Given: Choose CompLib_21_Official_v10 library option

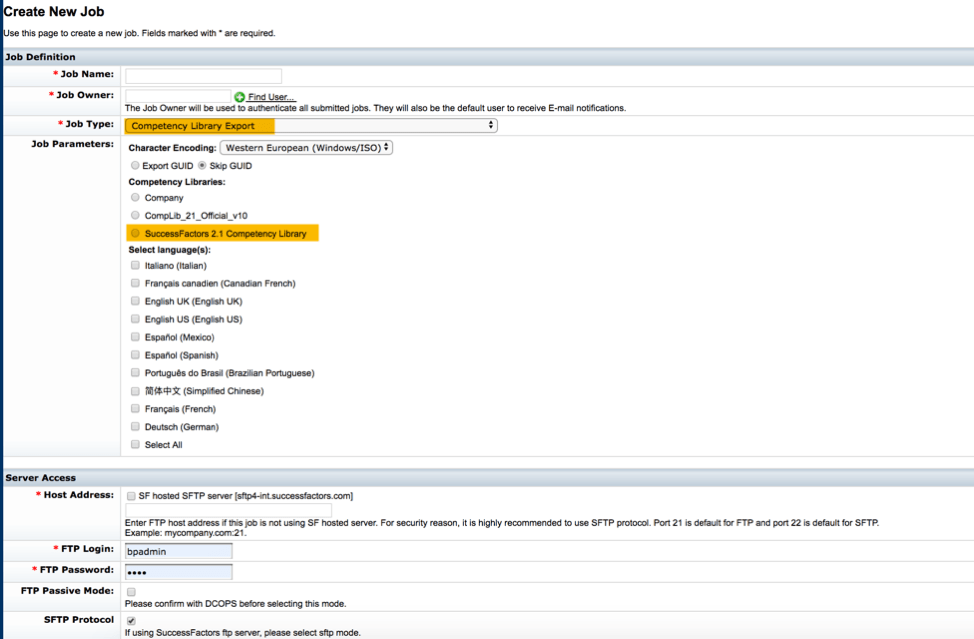Looking at the screenshot, I should pos(135,216).
